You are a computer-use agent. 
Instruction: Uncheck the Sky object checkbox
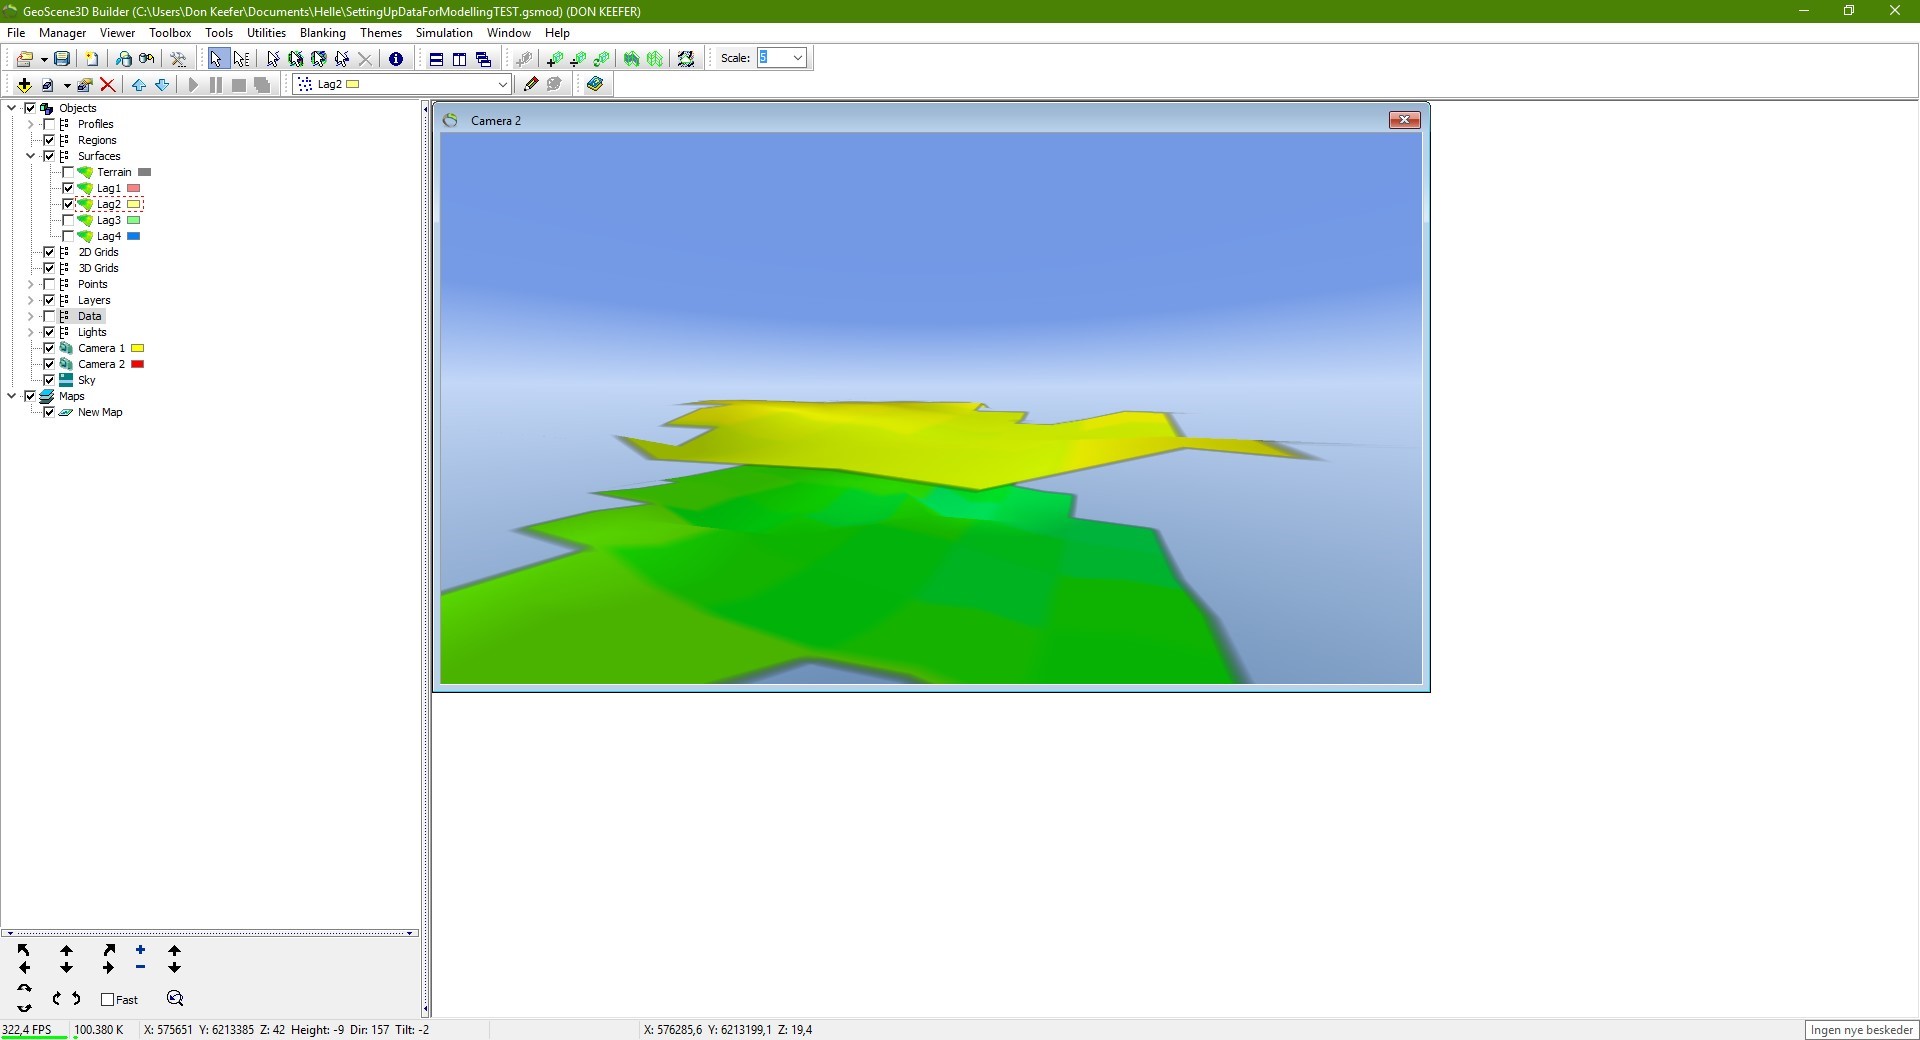click(x=49, y=380)
